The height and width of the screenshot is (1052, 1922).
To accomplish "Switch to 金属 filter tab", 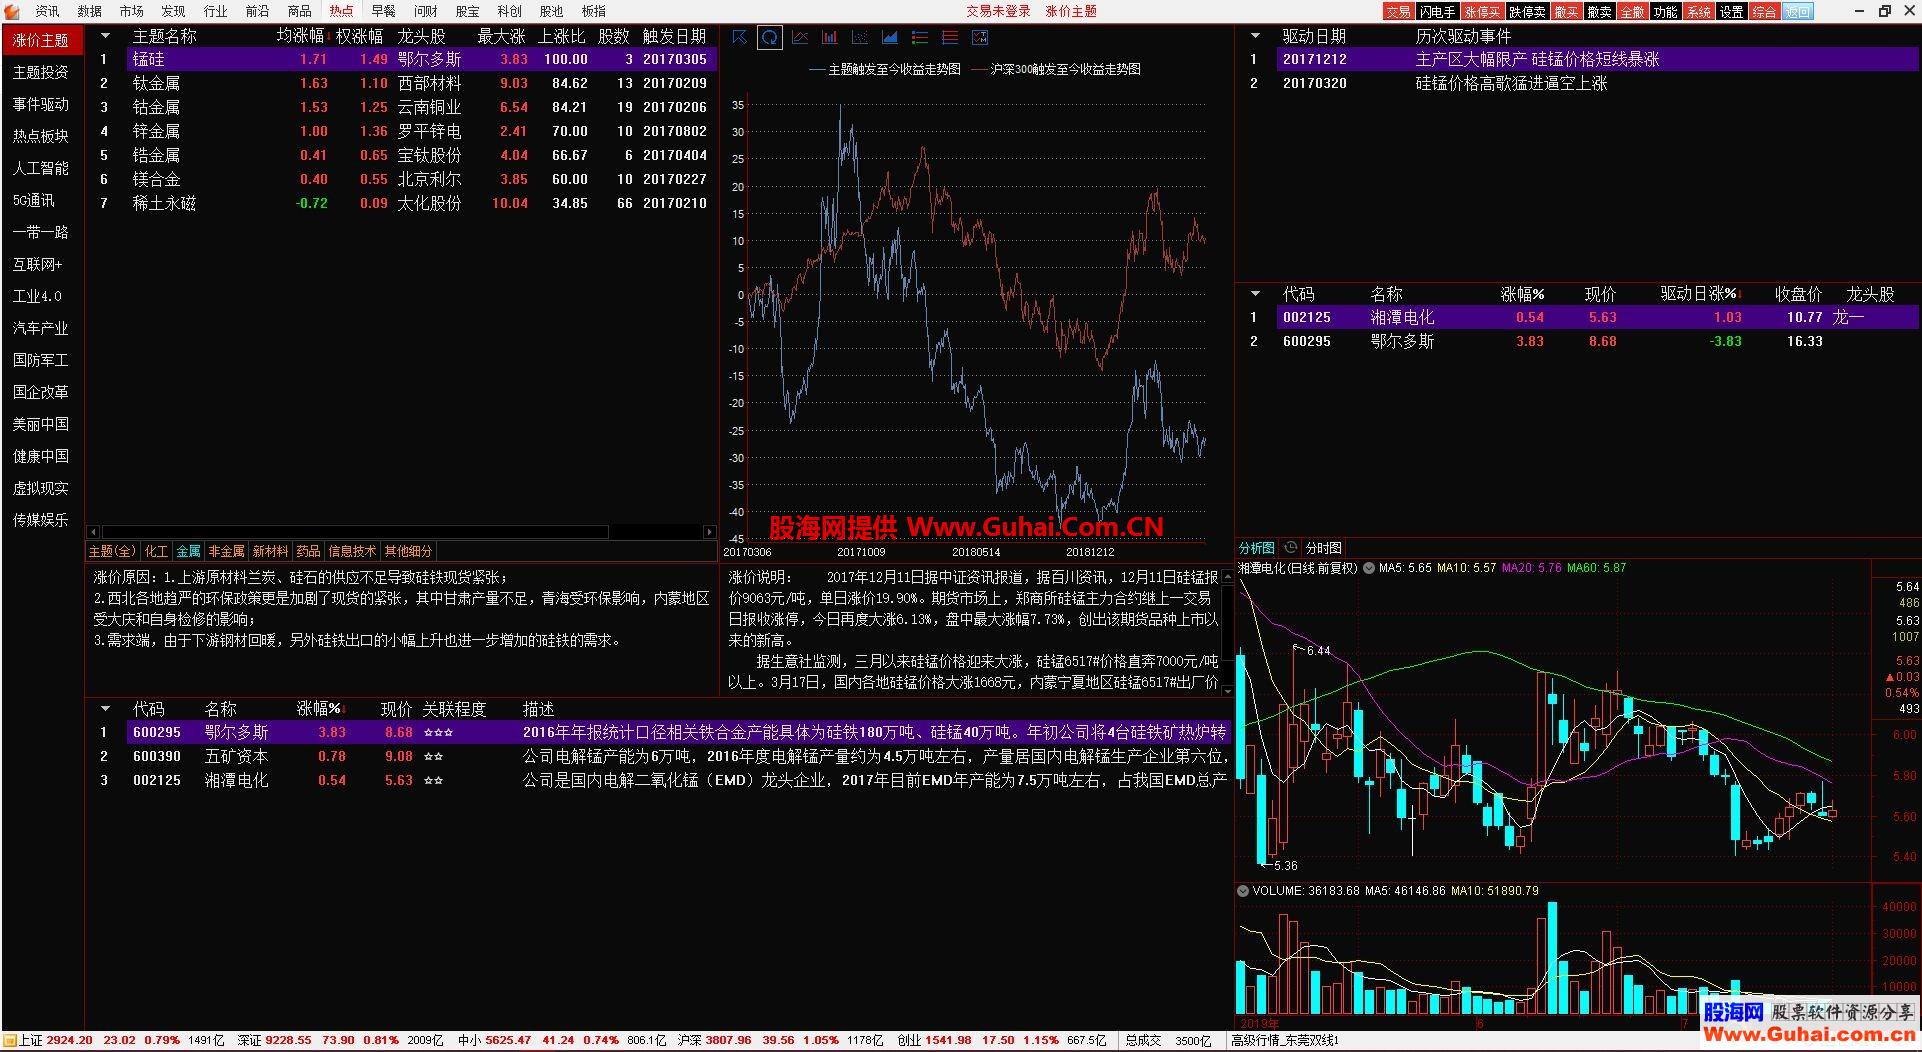I will point(188,551).
